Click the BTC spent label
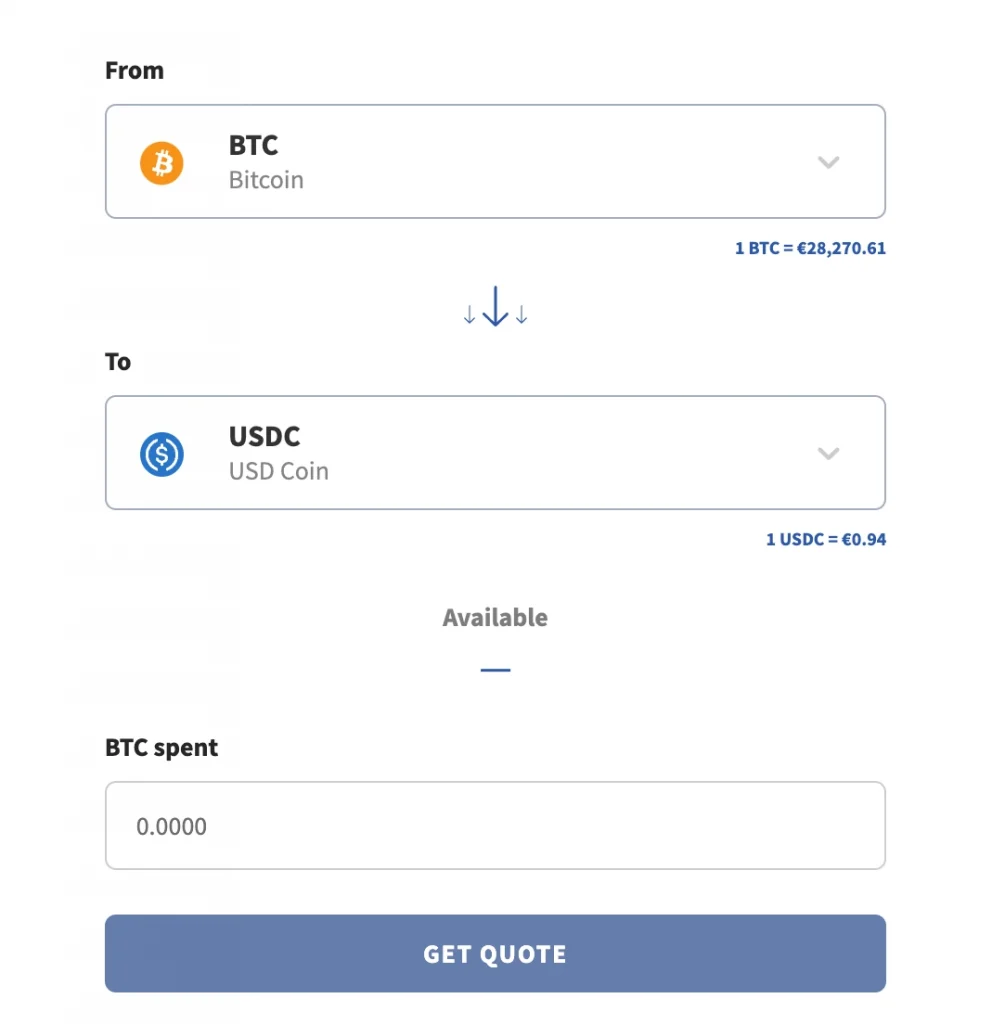This screenshot has height=1024, width=992. [161, 748]
